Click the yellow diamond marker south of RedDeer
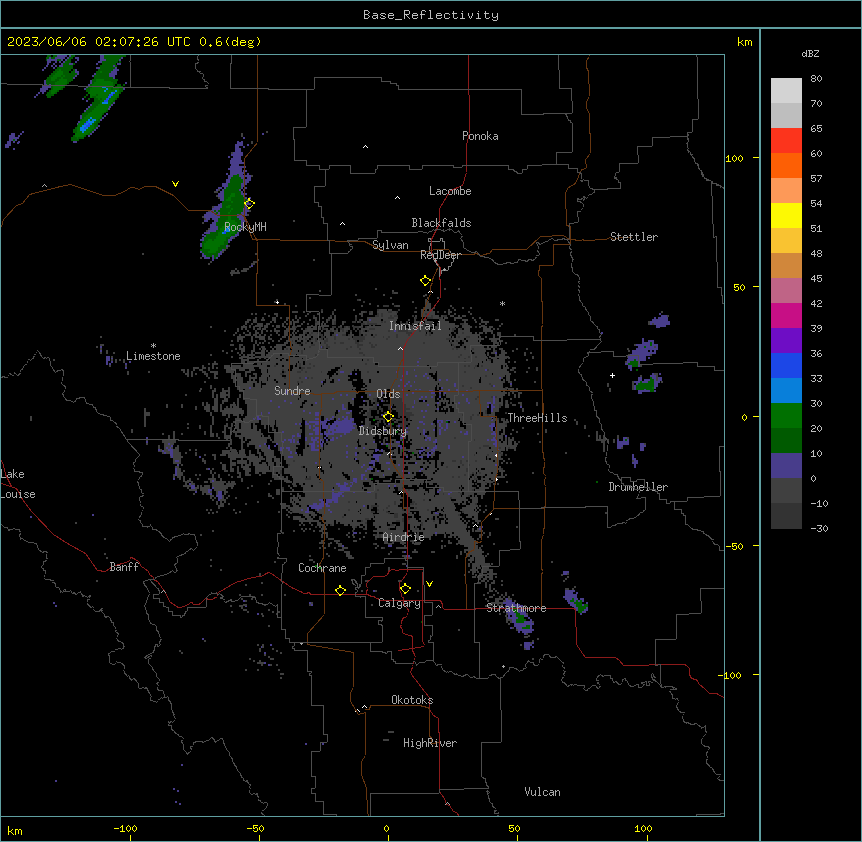Screen dimensions: 862x842 click(425, 281)
